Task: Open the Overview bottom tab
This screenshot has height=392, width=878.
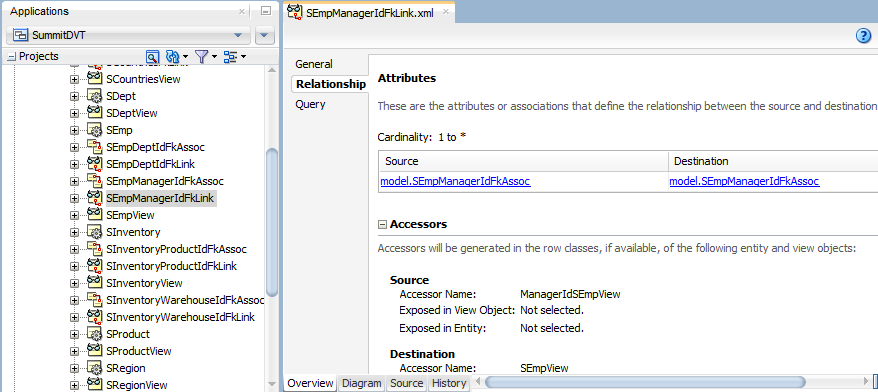Action: click(310, 384)
